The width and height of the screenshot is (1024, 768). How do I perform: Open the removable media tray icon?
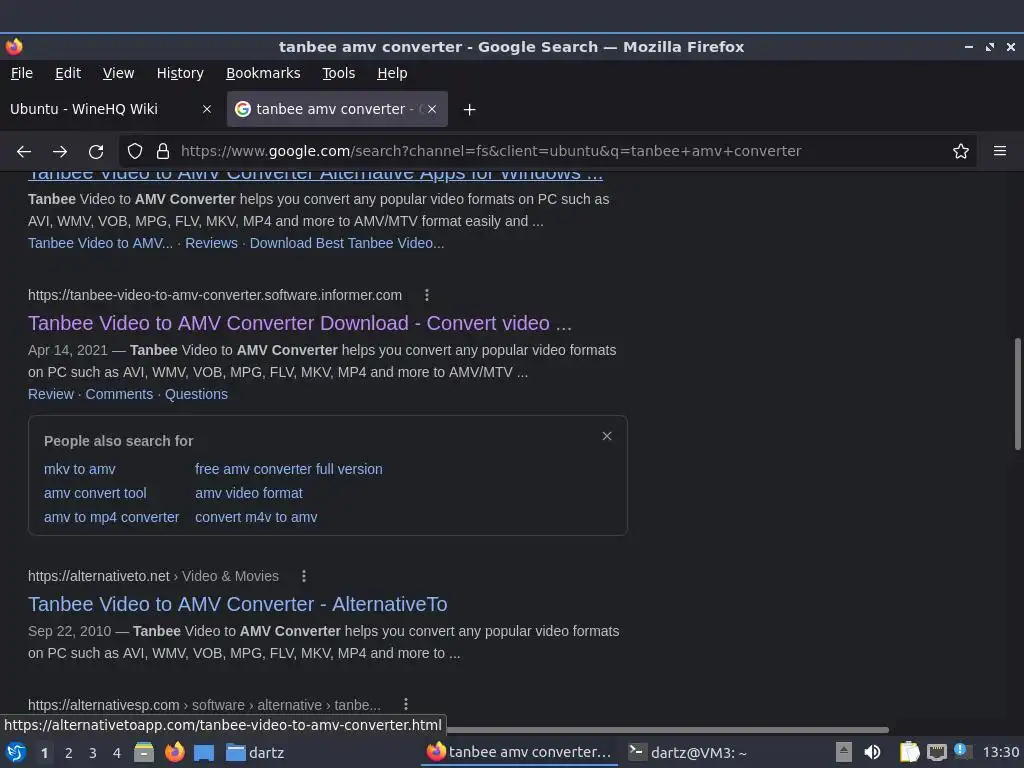click(844, 752)
